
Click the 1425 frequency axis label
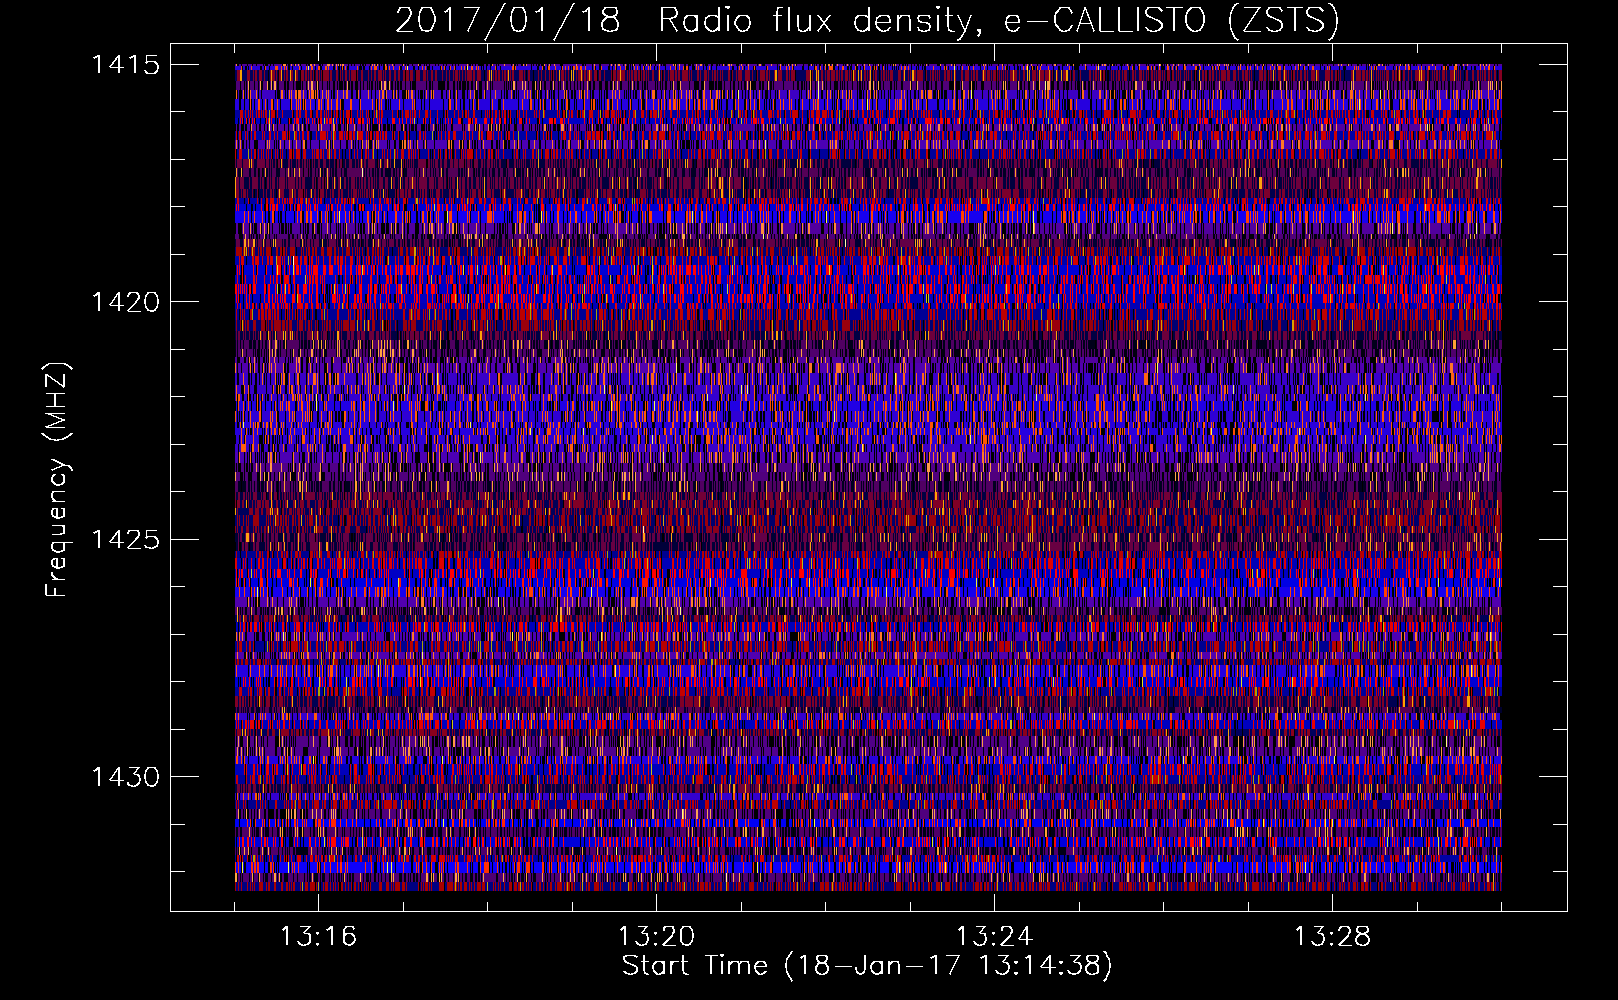point(125,540)
